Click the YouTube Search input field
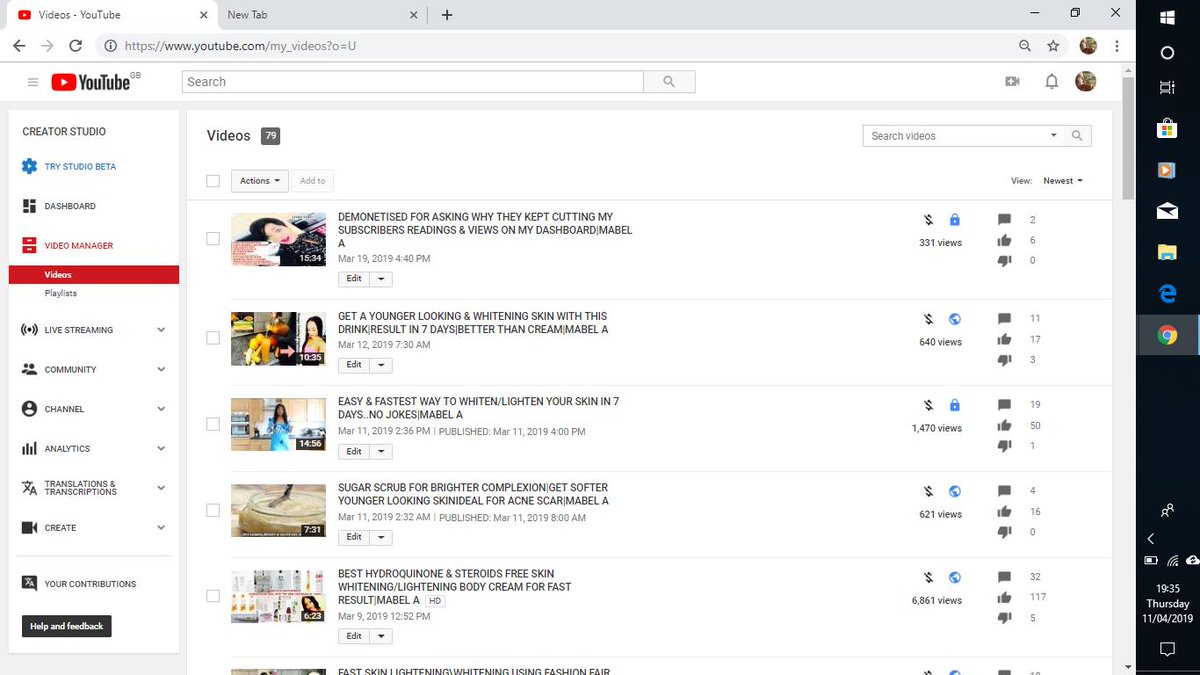Screen dimensions: 1200x675 click(x=413, y=82)
